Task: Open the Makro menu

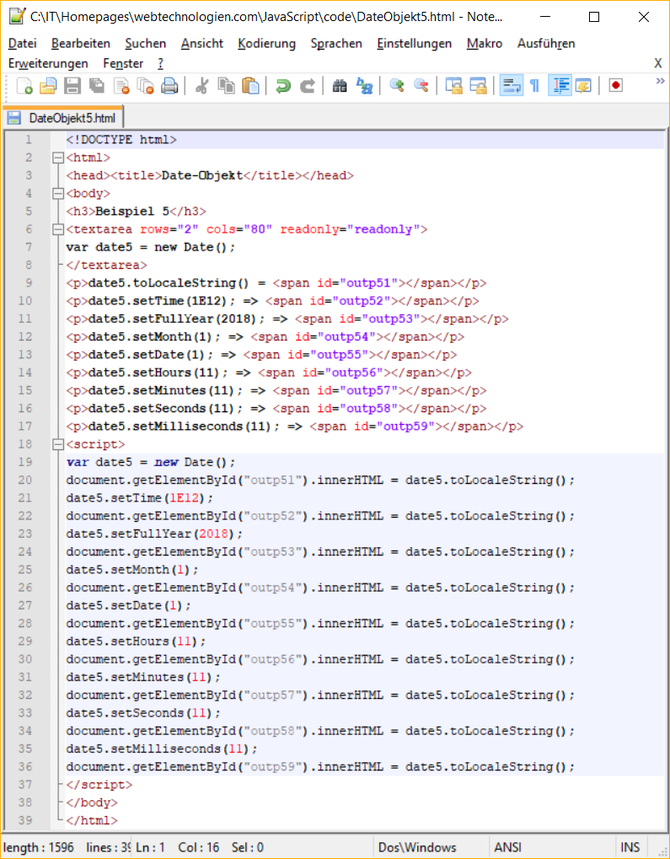Action: pos(484,43)
